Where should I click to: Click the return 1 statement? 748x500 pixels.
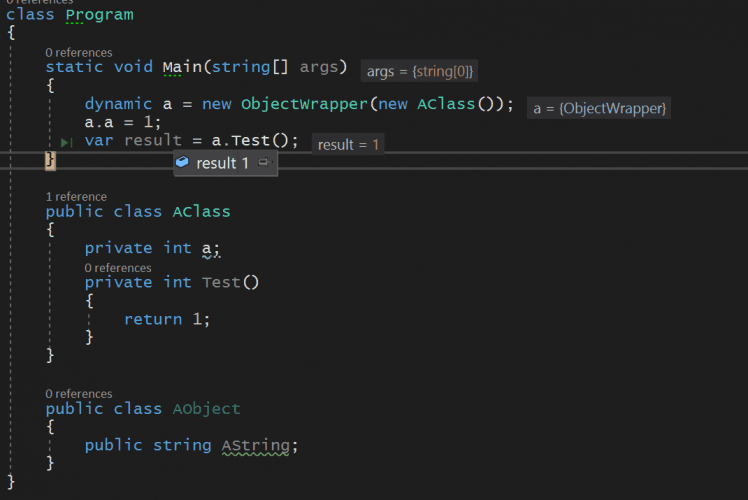pos(167,319)
